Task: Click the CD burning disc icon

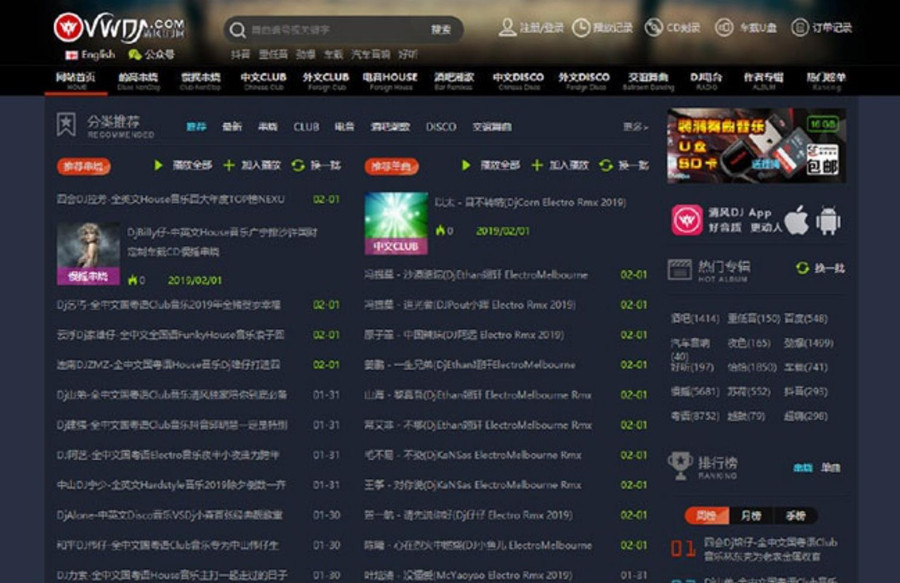Action: [x=654, y=27]
